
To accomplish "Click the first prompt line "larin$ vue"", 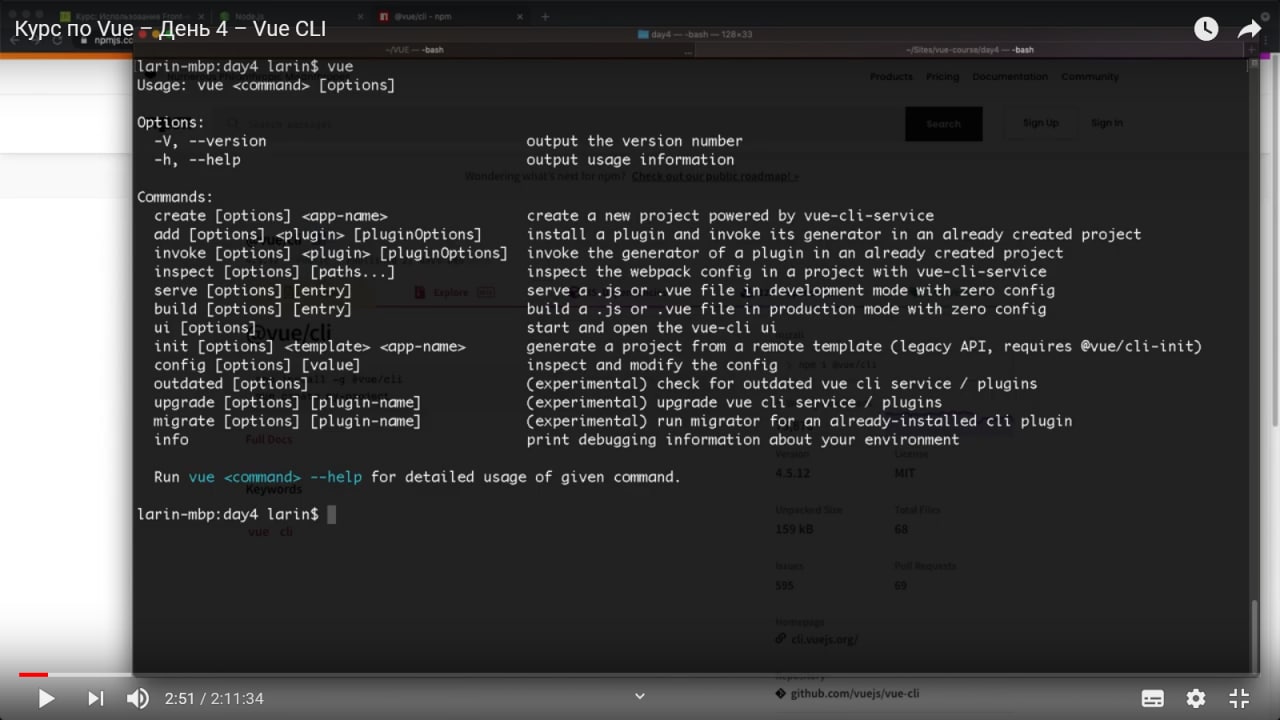I will 245,67.
